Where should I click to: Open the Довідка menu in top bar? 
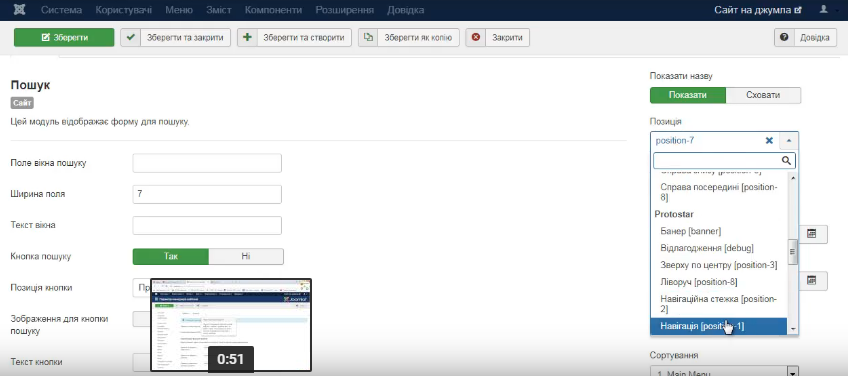[406, 10]
